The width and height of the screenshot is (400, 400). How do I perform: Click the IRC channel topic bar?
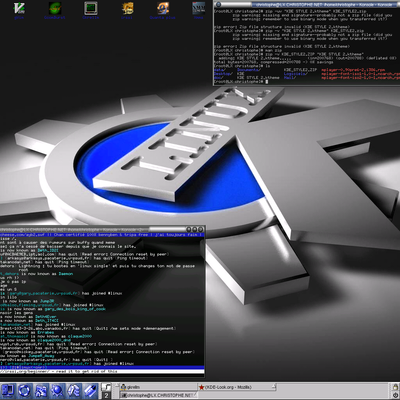[102, 235]
